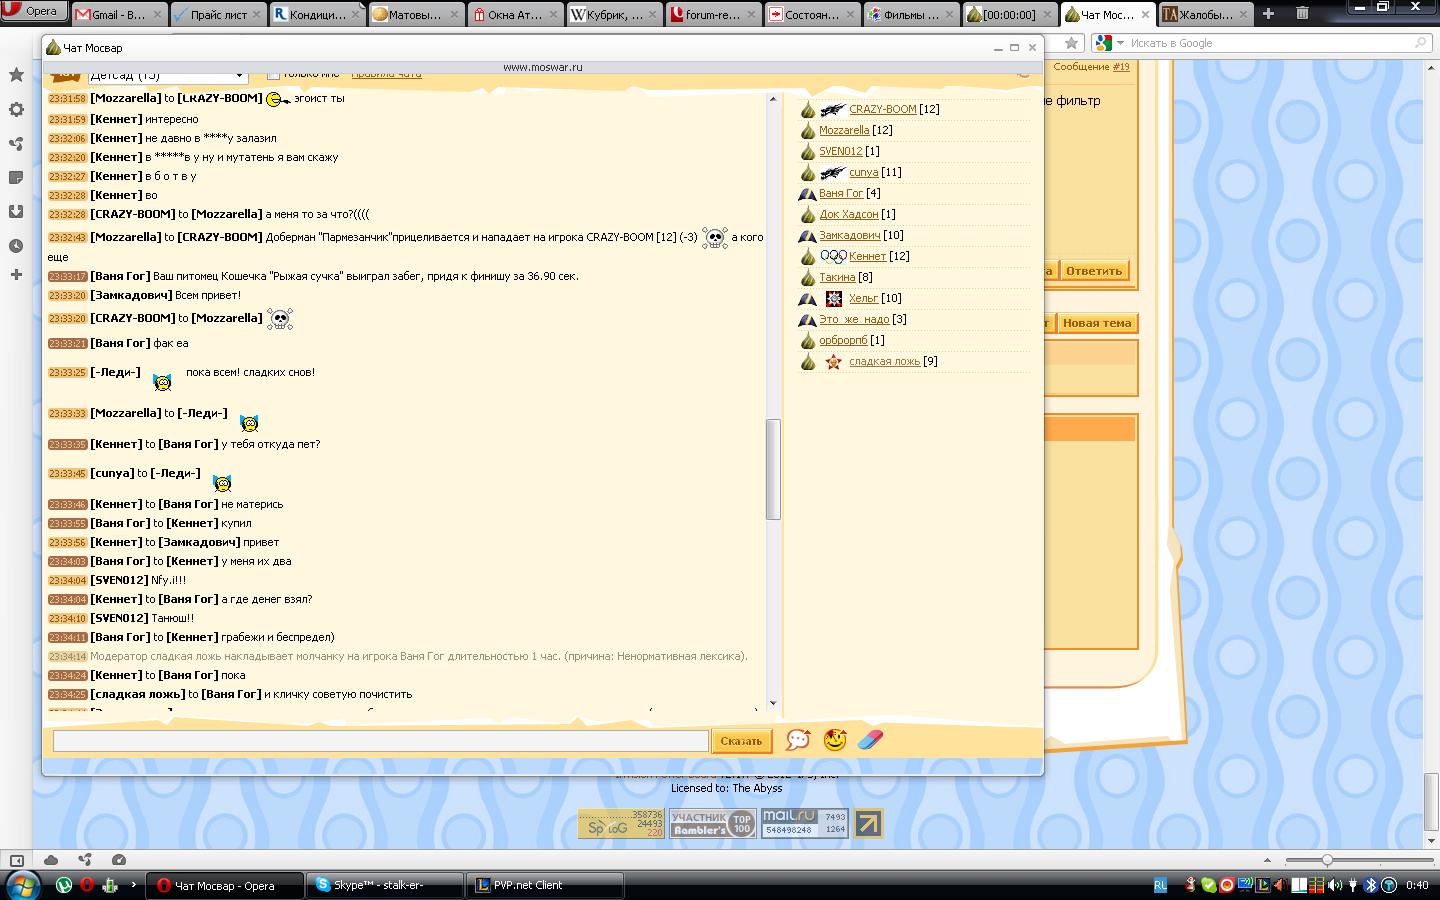Click the volume icon in system tray
This screenshot has height=900, width=1440.
(x=1335, y=885)
